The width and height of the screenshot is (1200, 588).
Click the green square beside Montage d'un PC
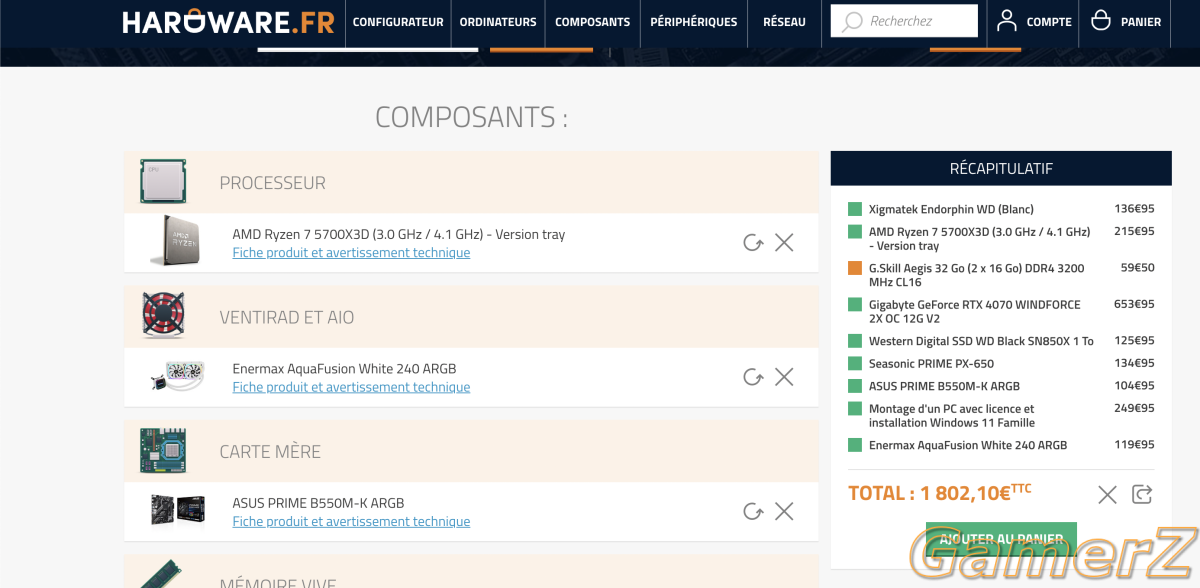point(855,408)
